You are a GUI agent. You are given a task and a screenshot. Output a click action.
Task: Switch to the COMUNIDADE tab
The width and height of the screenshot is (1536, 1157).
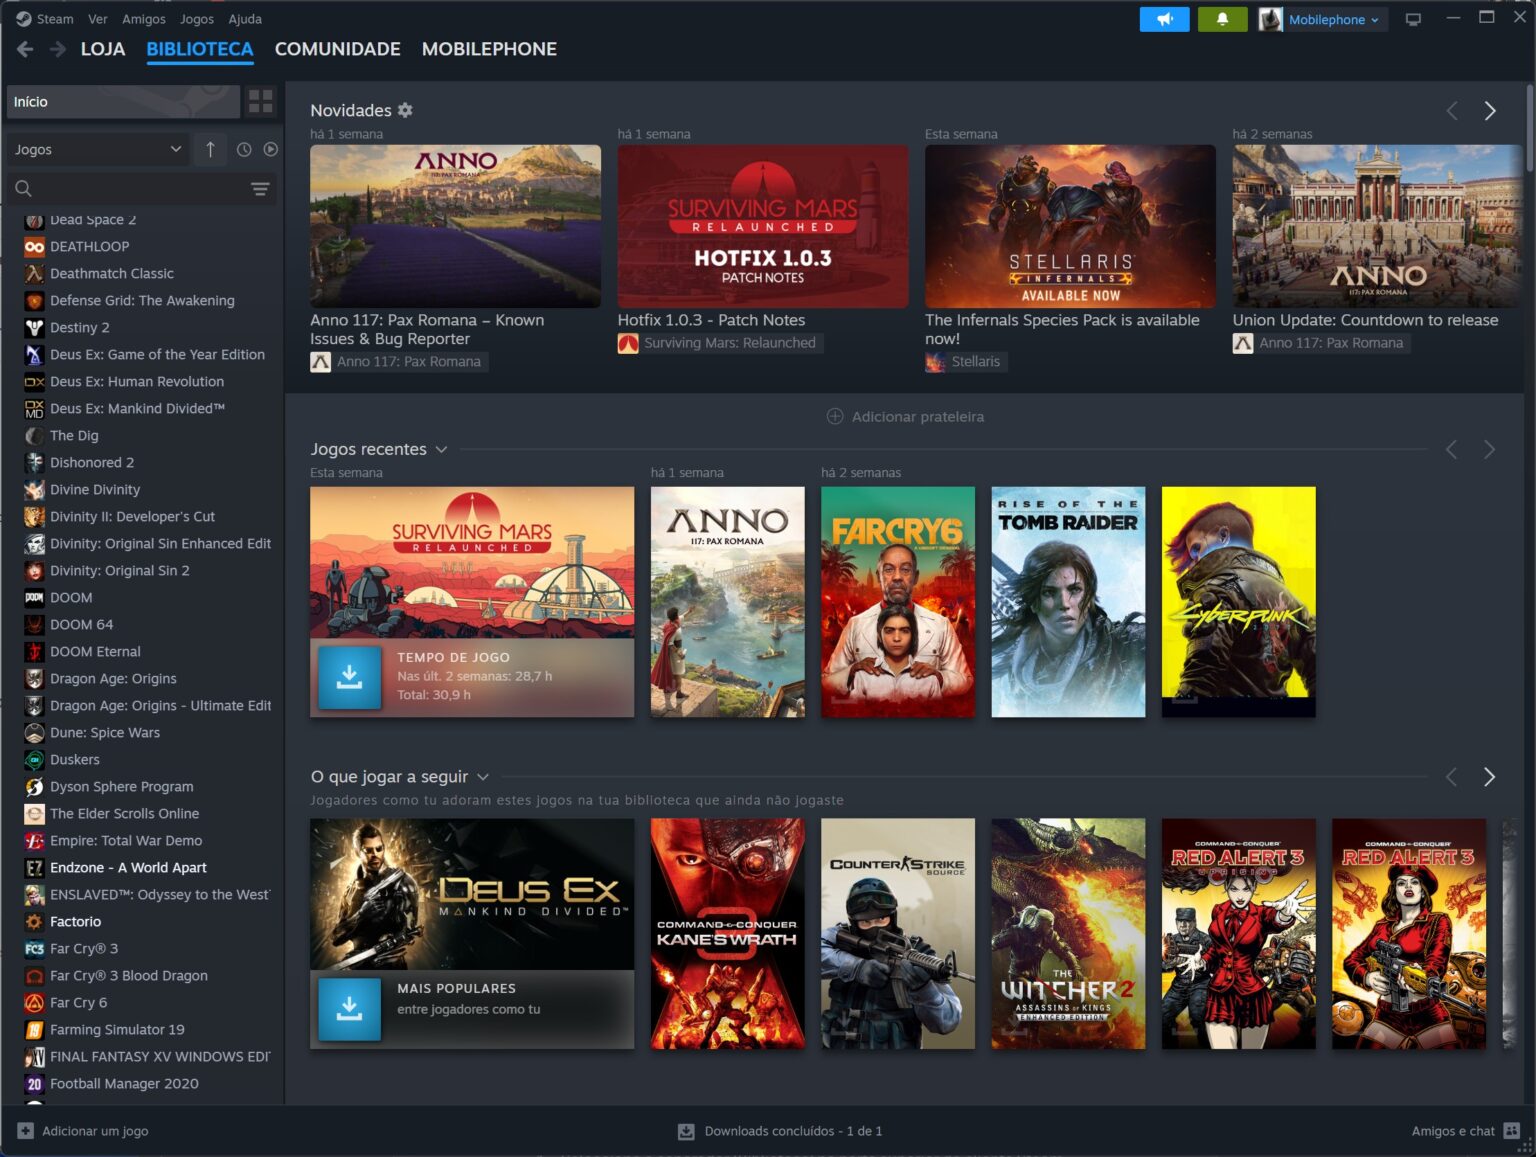(x=337, y=49)
